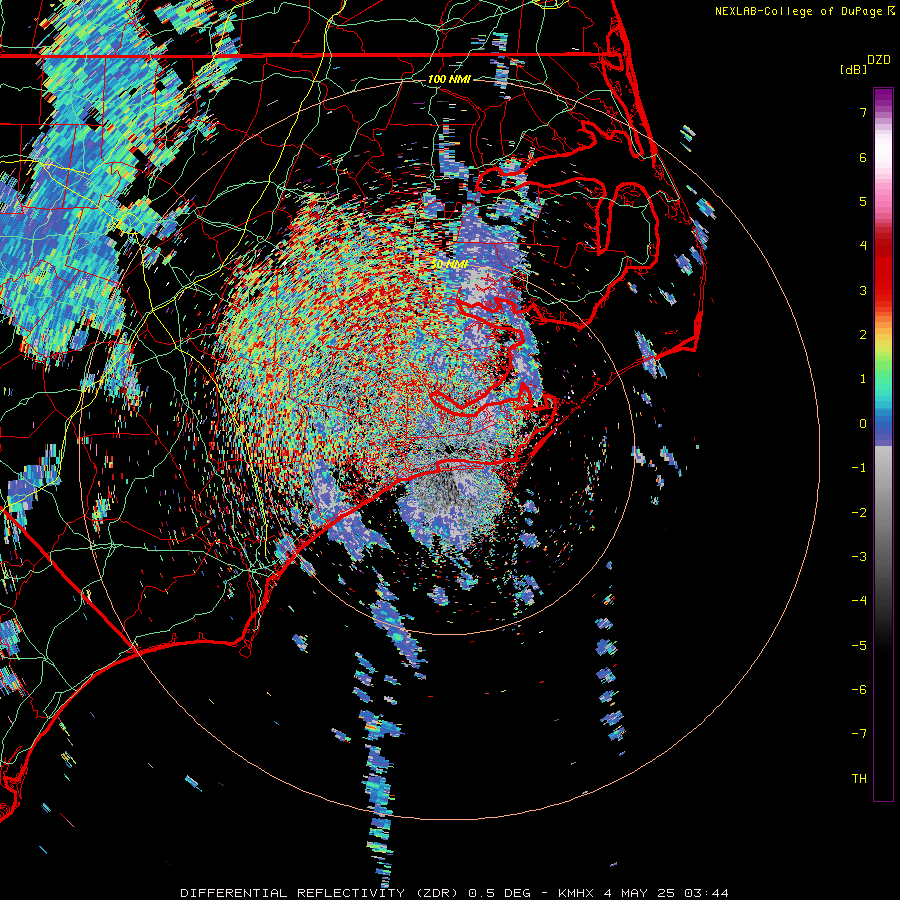Click the 50 NMI range ring label
Screen dimensions: 900x900
tap(450, 265)
